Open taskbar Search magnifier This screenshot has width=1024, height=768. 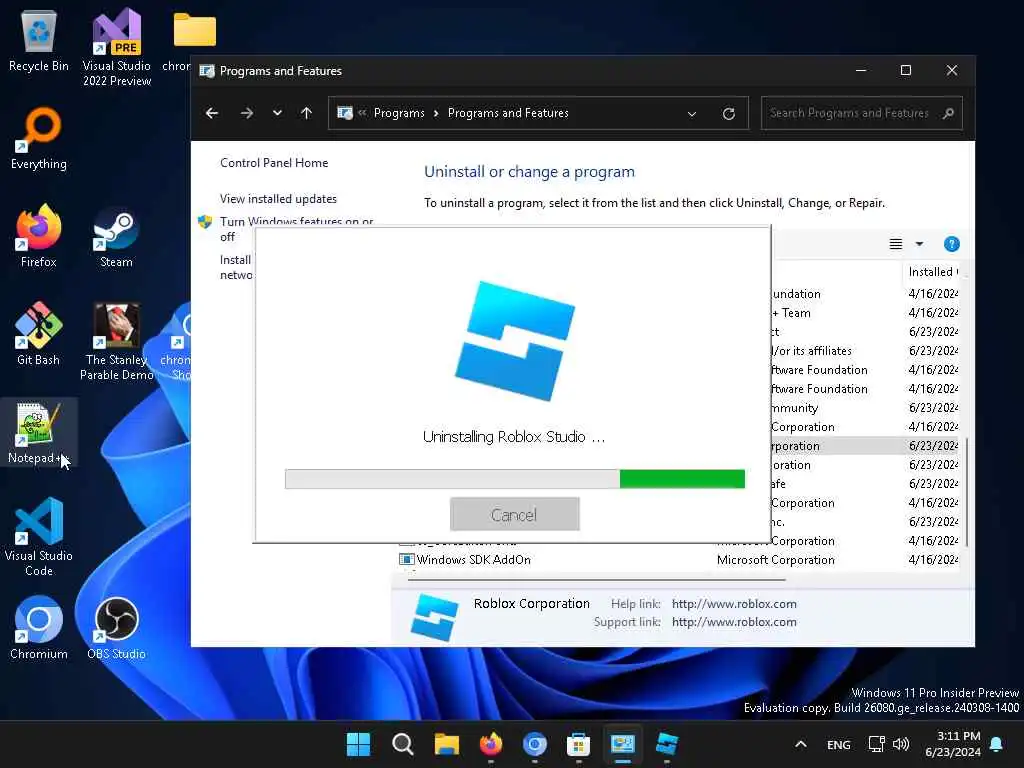pos(402,744)
